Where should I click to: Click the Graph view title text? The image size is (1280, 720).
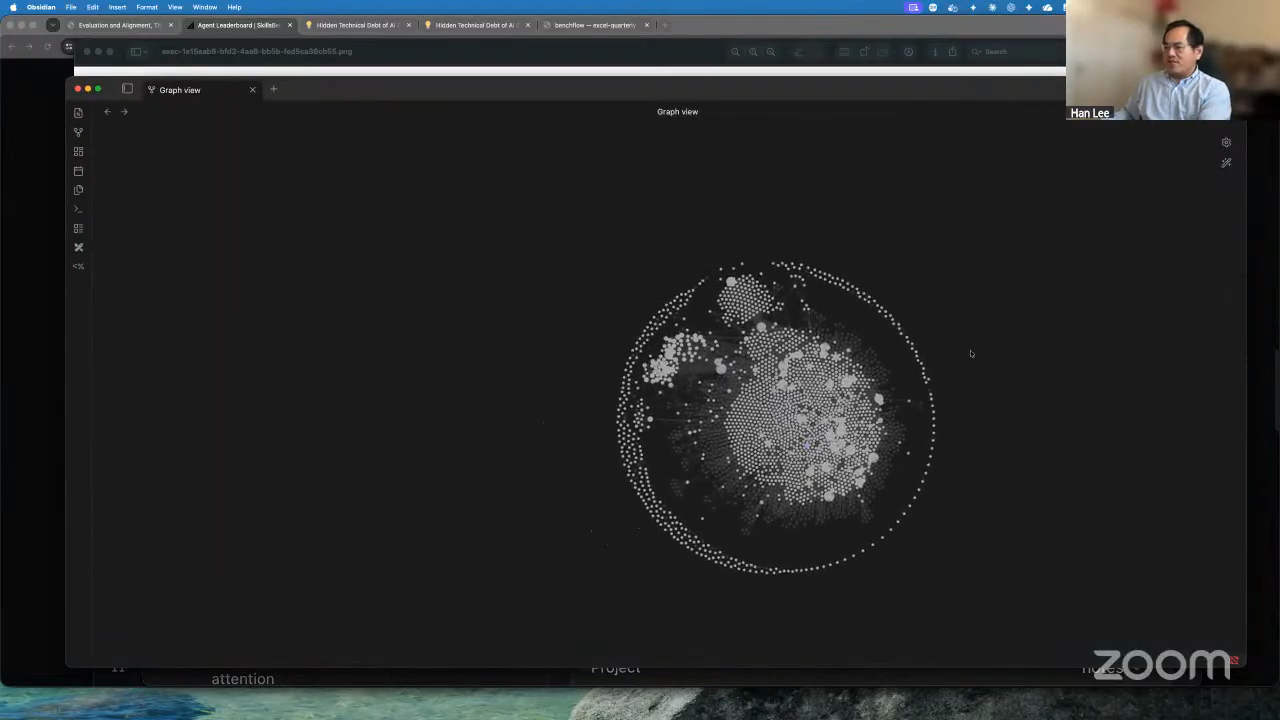coord(677,112)
